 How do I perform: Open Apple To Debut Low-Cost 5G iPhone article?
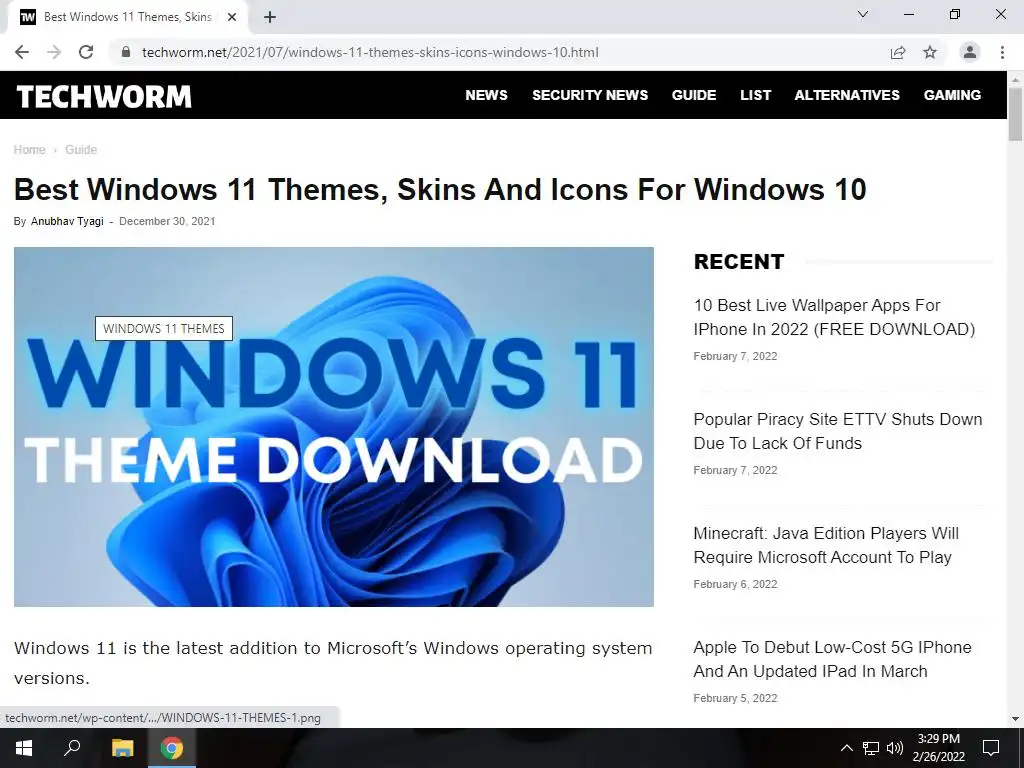833,659
